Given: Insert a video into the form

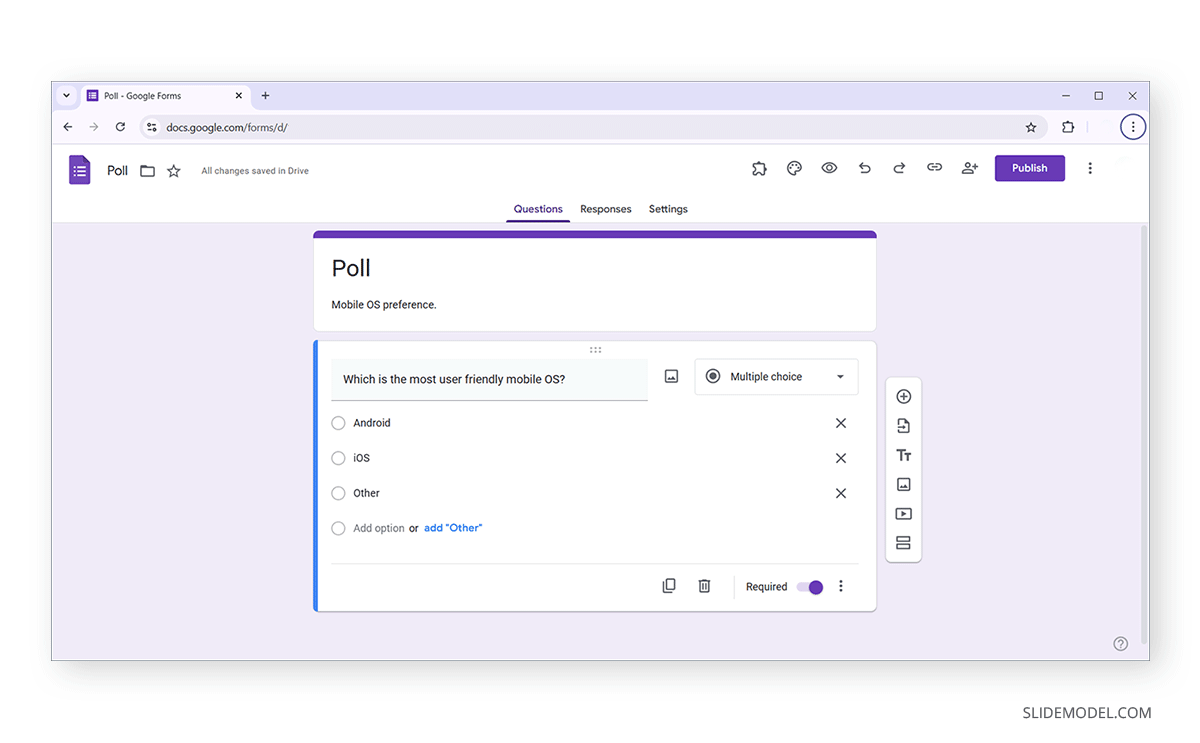Looking at the screenshot, I should coord(903,513).
